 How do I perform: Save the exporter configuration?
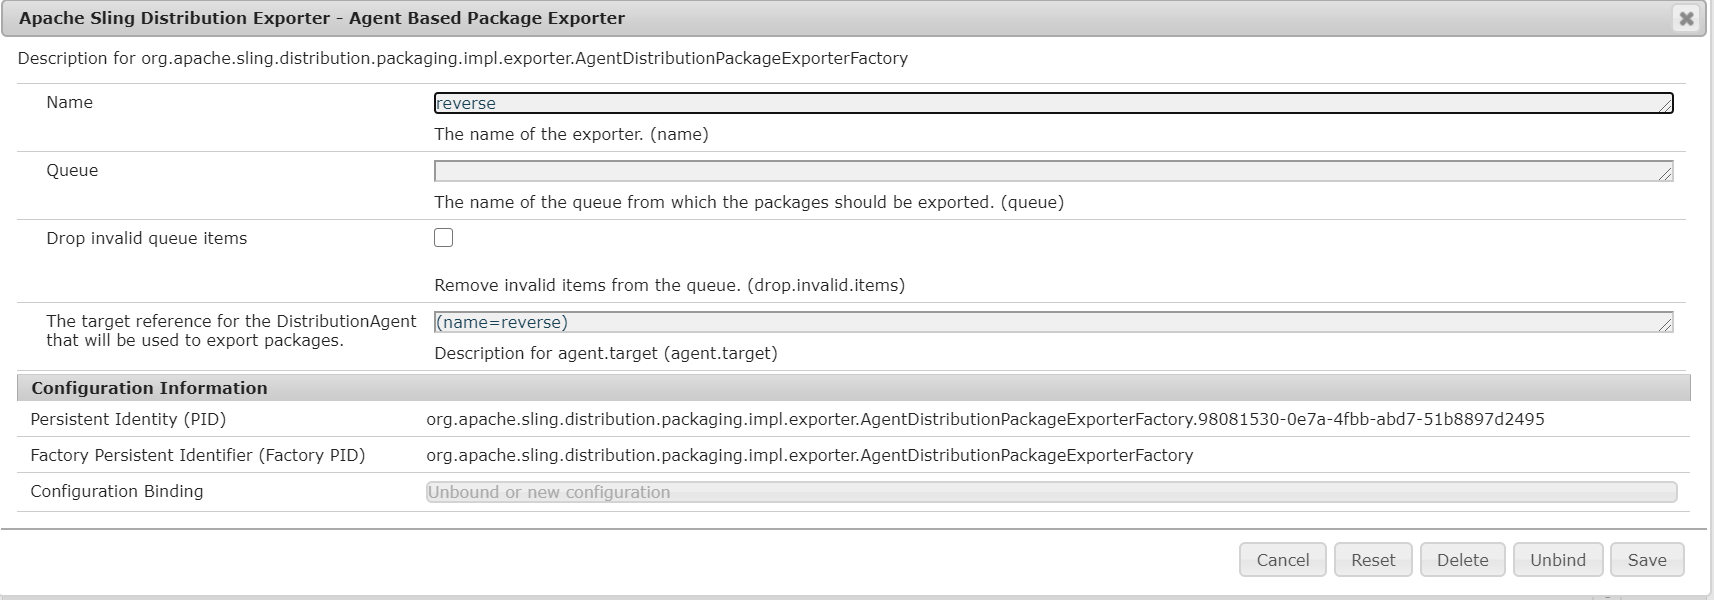1646,560
